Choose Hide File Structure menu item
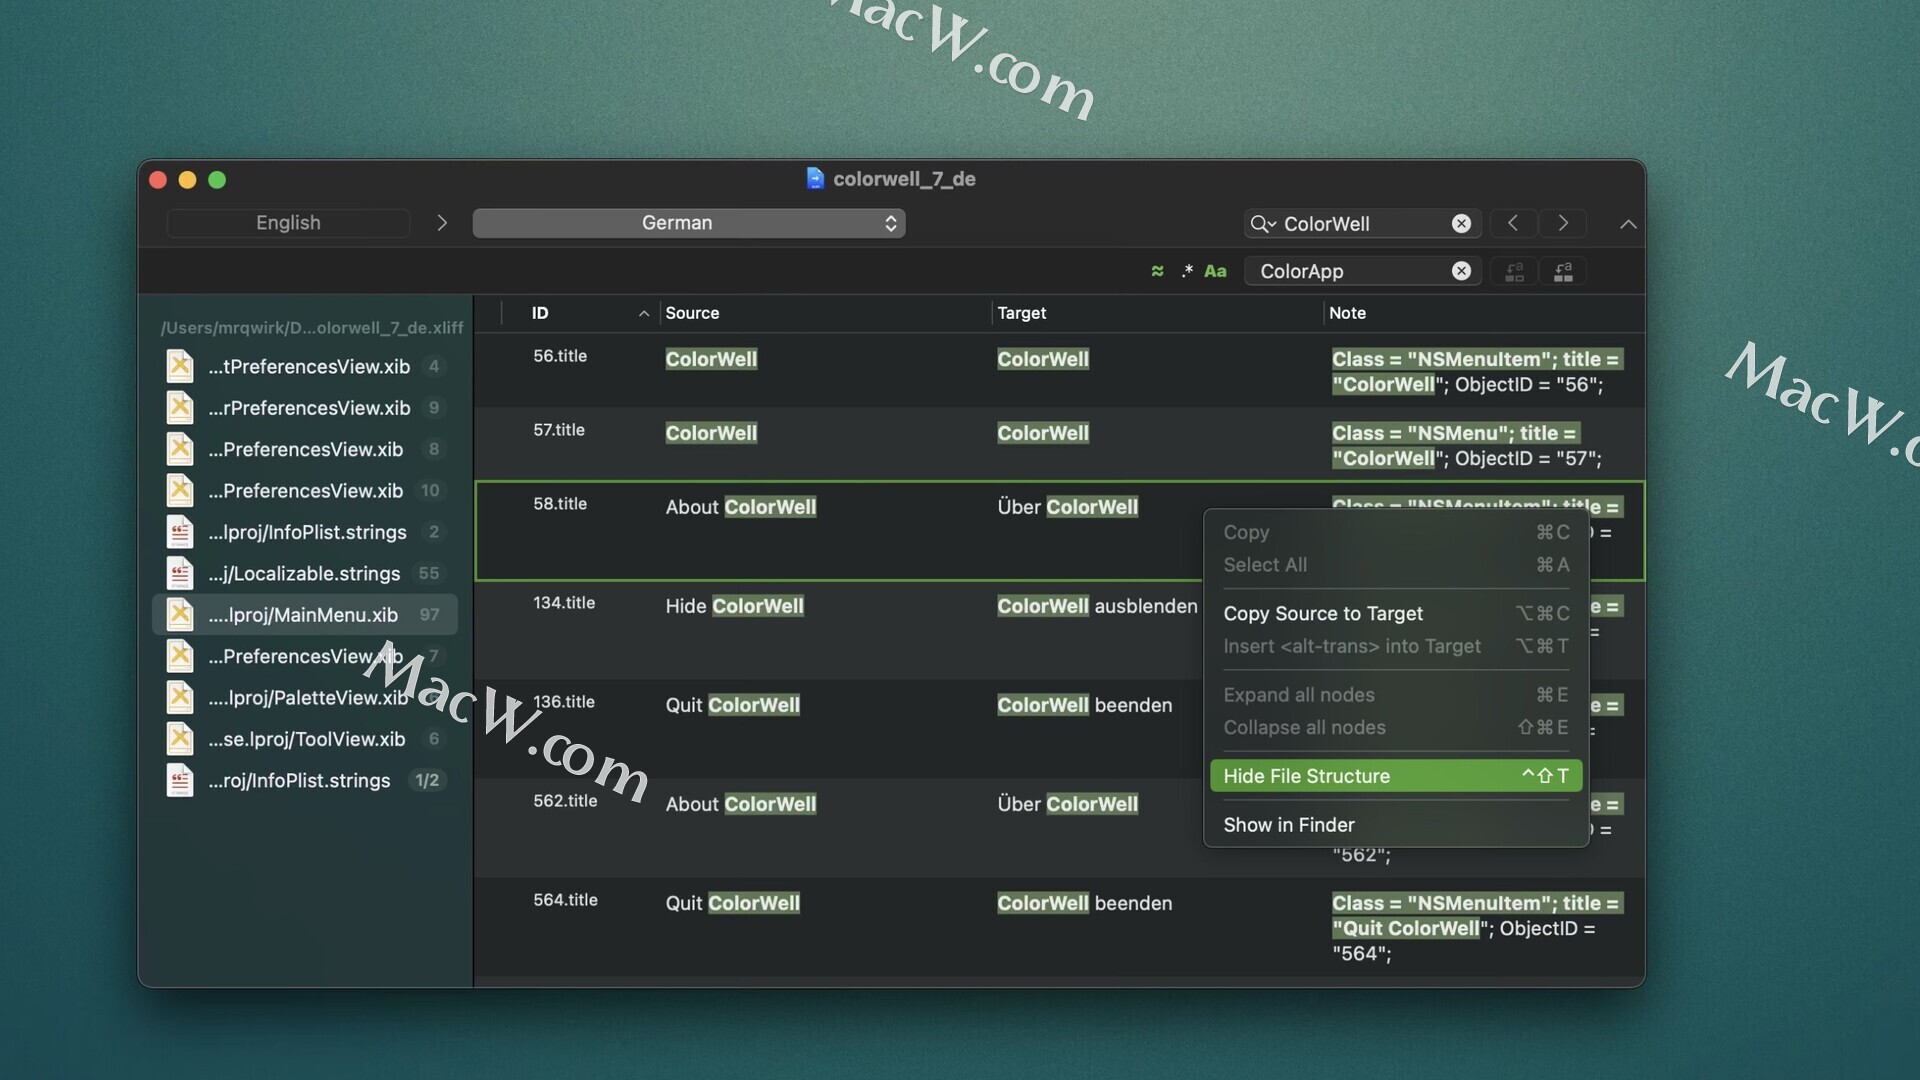Screen dimensions: 1920x1080 click(x=1396, y=776)
